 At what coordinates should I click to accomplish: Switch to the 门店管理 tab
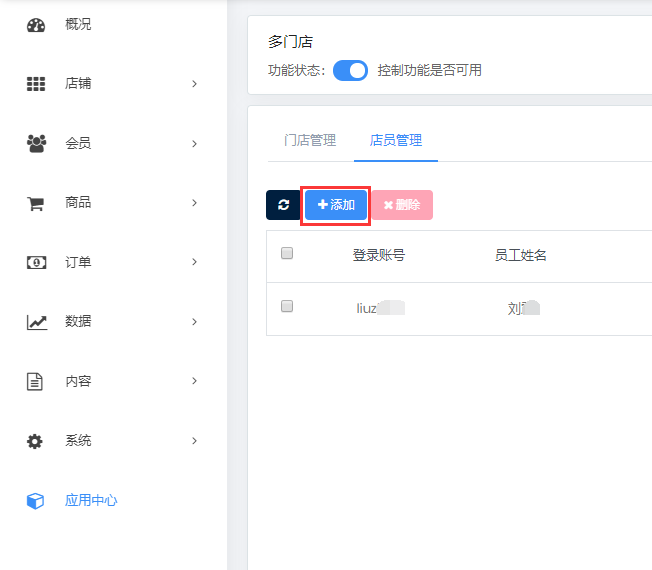tap(310, 141)
